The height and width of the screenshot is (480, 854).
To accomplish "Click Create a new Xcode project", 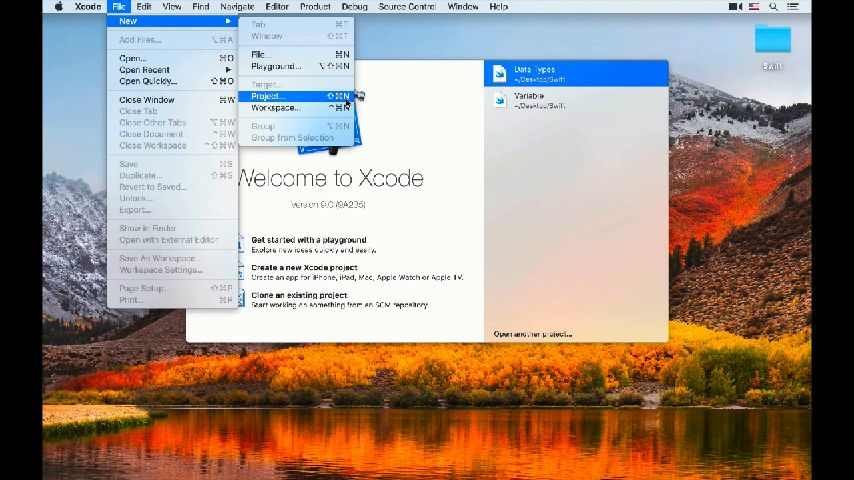I will (x=304, y=268).
